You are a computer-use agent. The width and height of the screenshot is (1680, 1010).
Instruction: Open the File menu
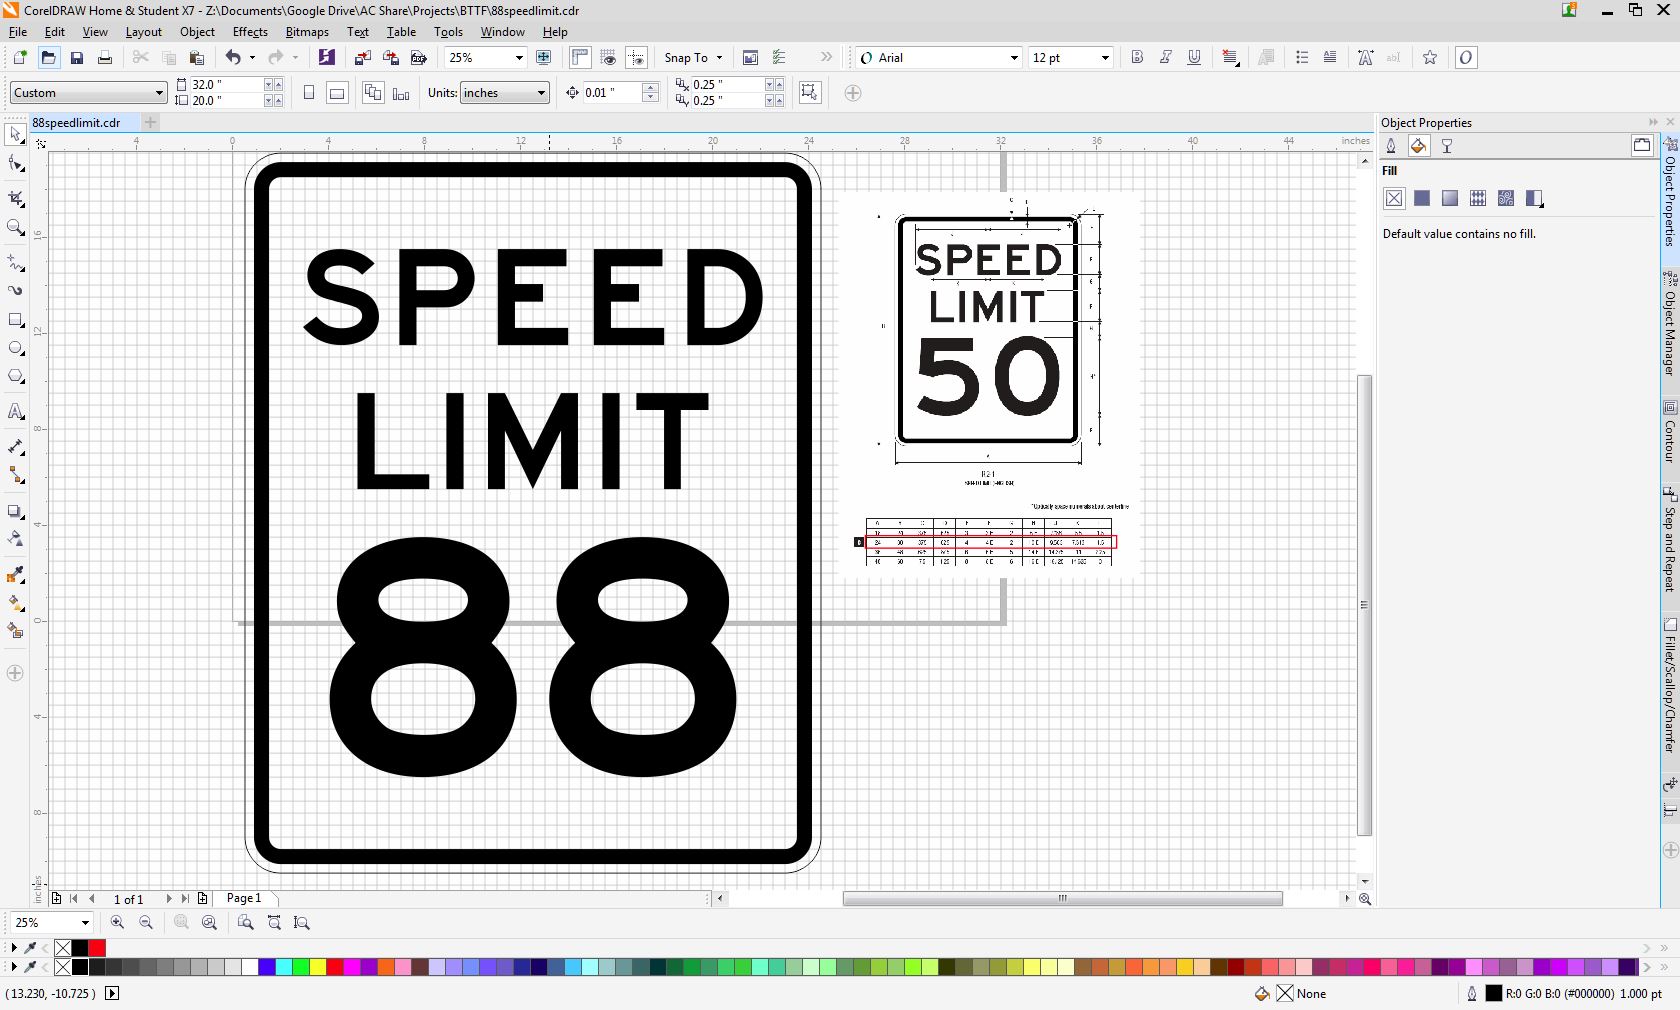pyautogui.click(x=18, y=32)
